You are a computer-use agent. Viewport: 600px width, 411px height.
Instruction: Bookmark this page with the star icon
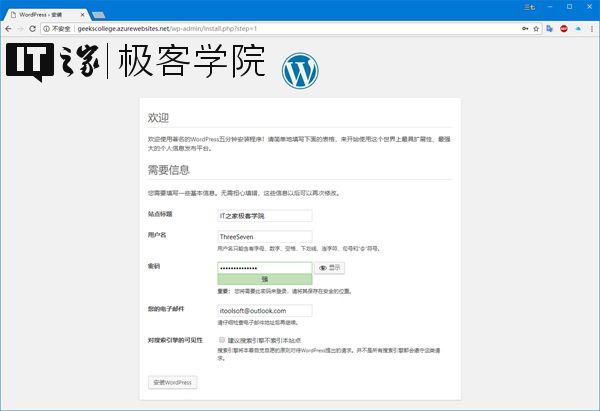pos(536,29)
